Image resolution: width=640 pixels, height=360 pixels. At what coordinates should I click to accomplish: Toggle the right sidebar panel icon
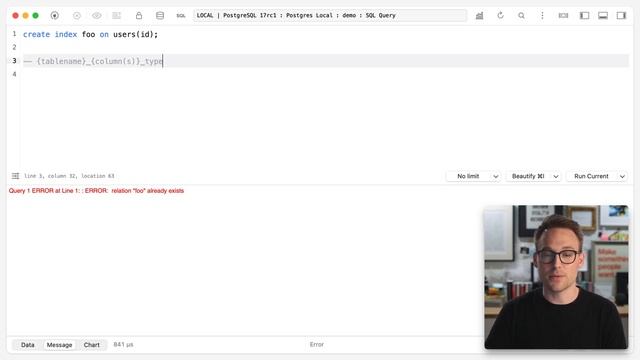(621, 16)
